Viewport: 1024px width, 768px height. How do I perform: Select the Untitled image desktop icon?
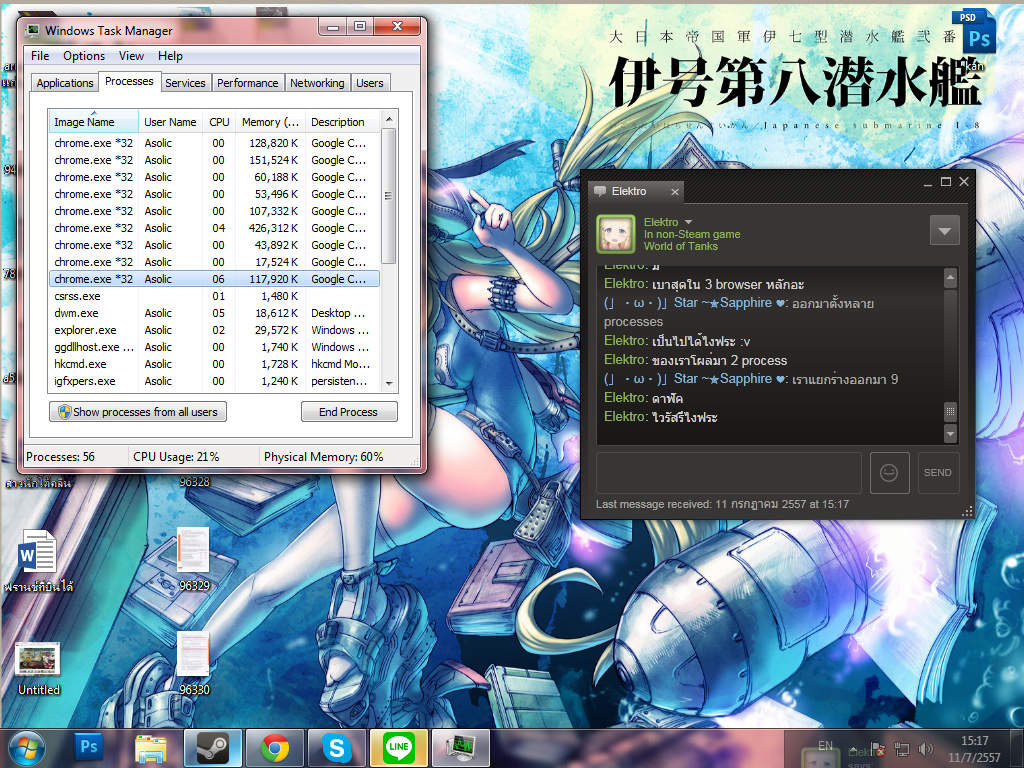38,669
